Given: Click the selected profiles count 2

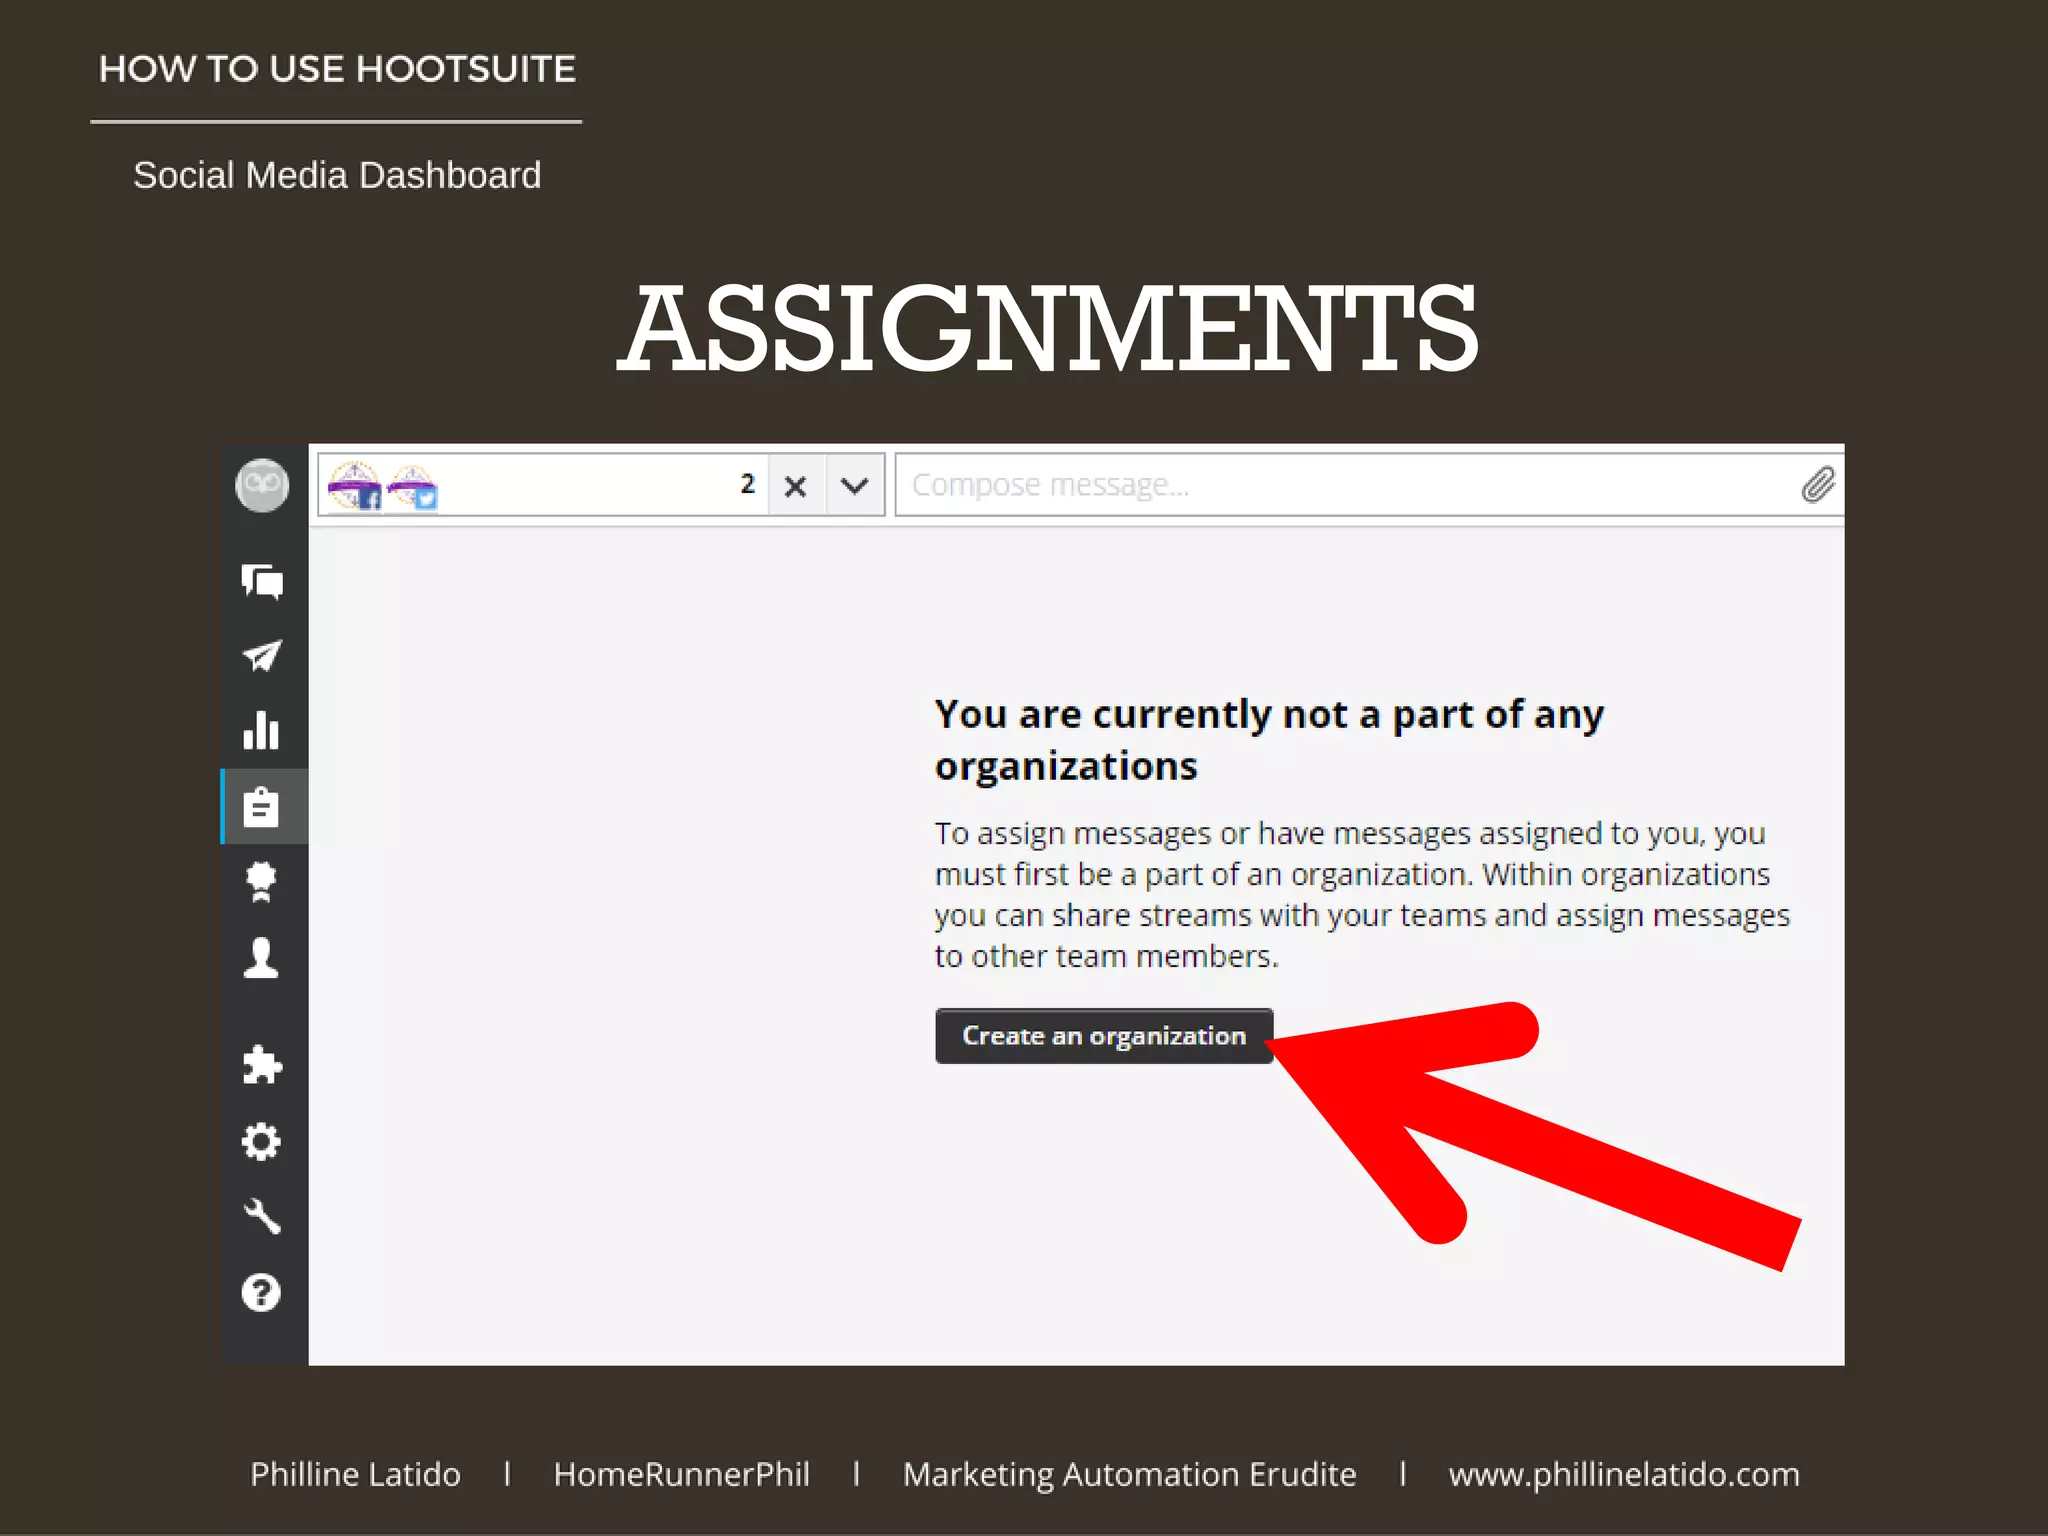Looking at the screenshot, I should pos(747,484).
